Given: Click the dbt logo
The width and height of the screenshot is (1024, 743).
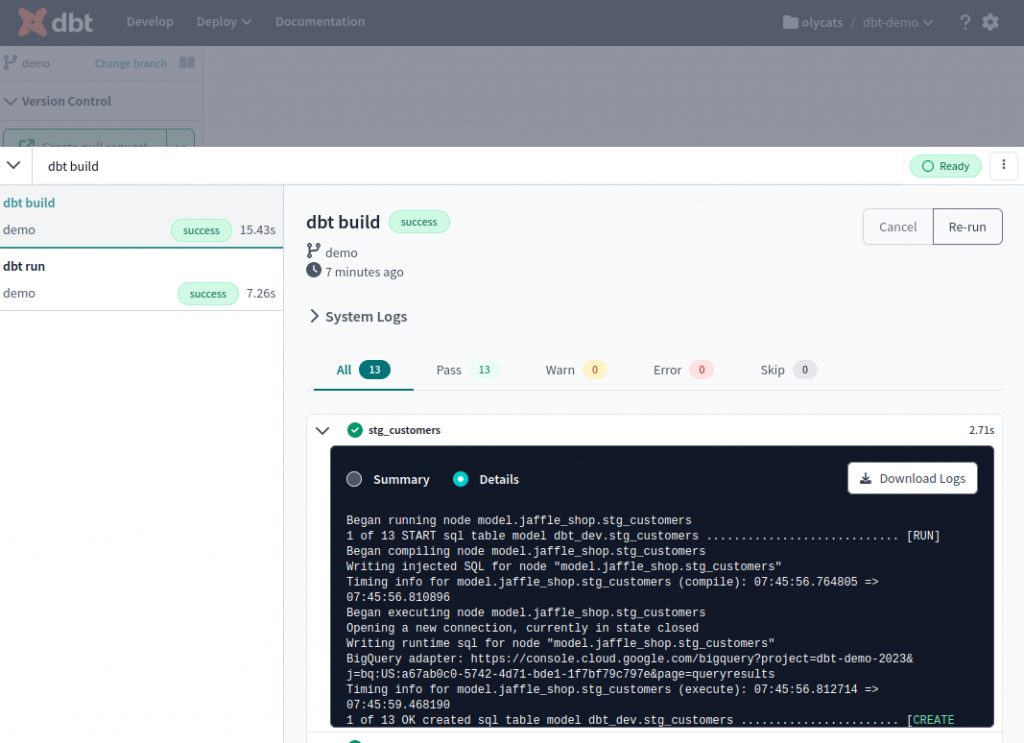Looking at the screenshot, I should click(x=56, y=22).
